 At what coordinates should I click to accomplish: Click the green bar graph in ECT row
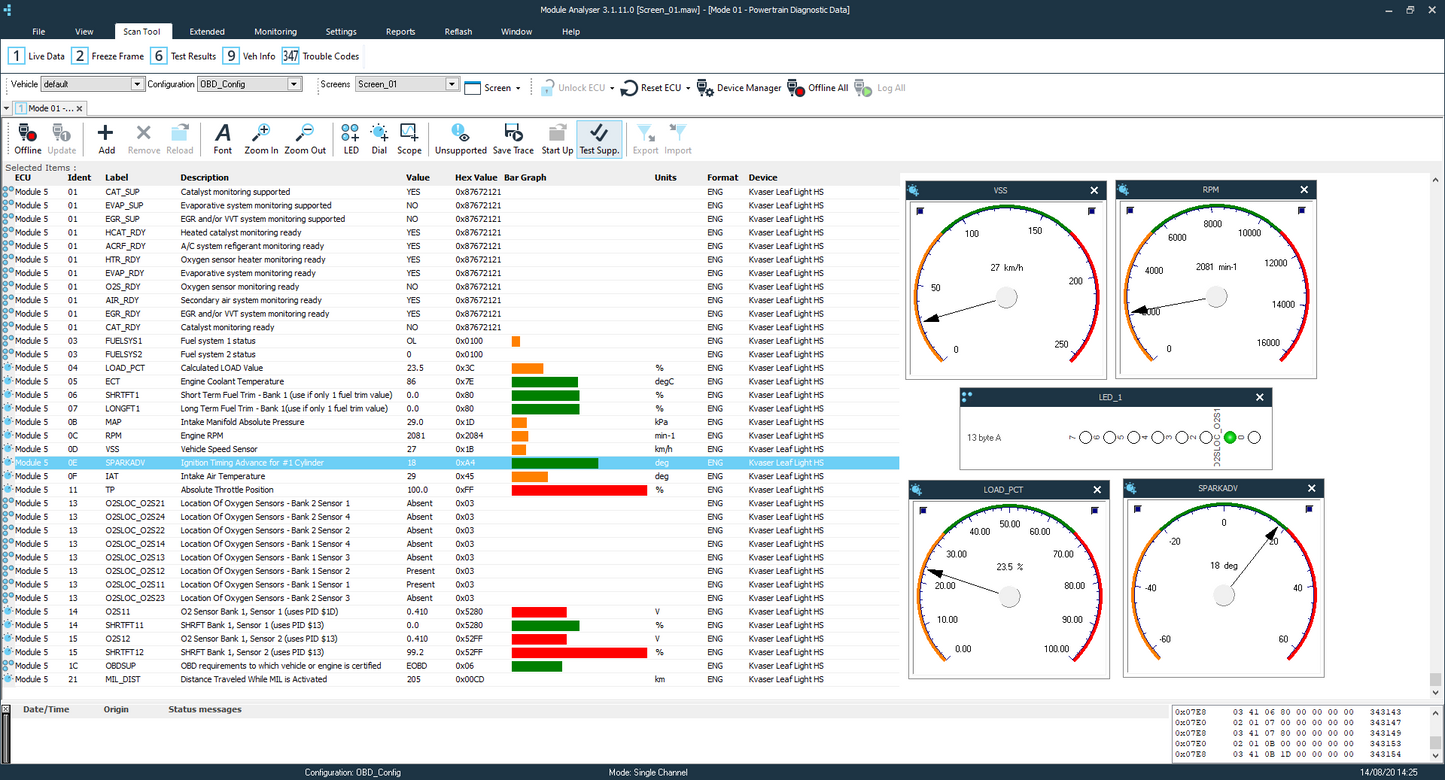click(x=545, y=382)
